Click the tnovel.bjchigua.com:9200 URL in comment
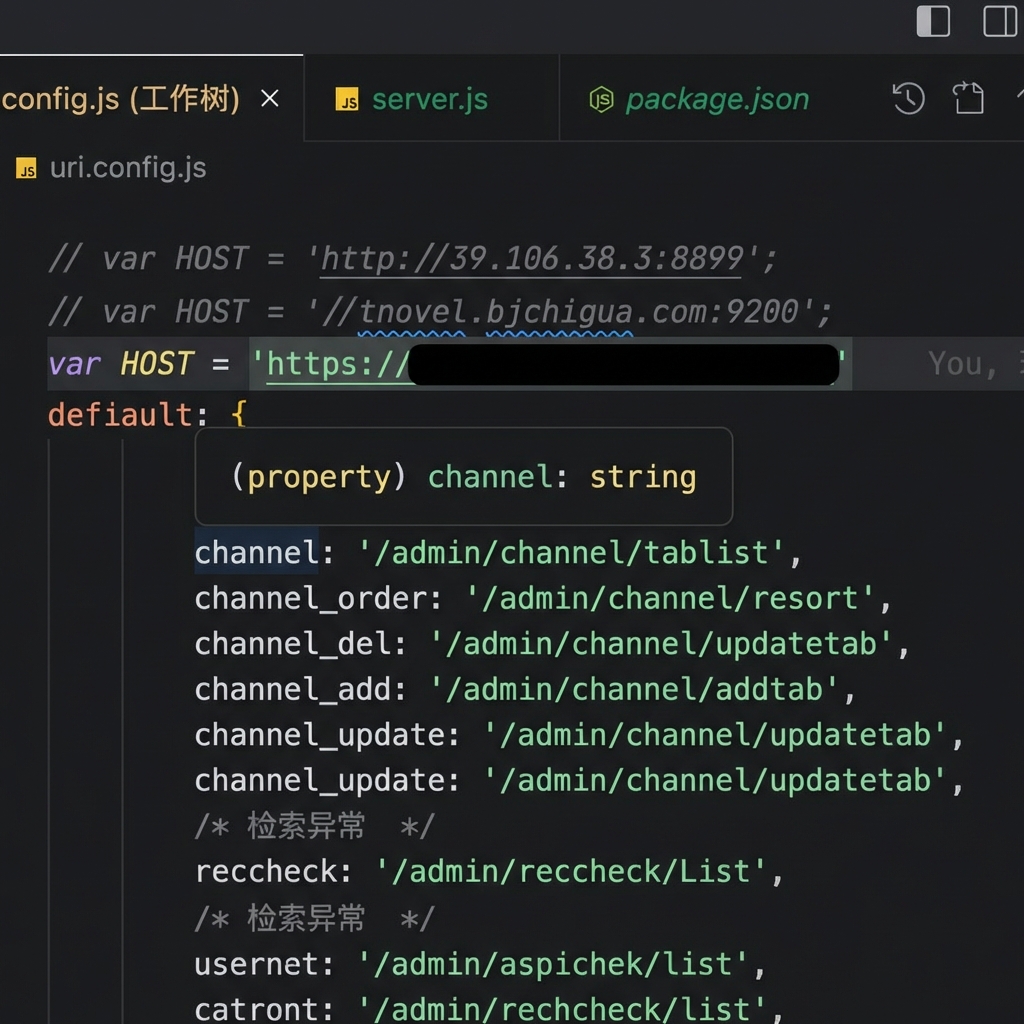Image resolution: width=1024 pixels, height=1024 pixels. [x=578, y=312]
